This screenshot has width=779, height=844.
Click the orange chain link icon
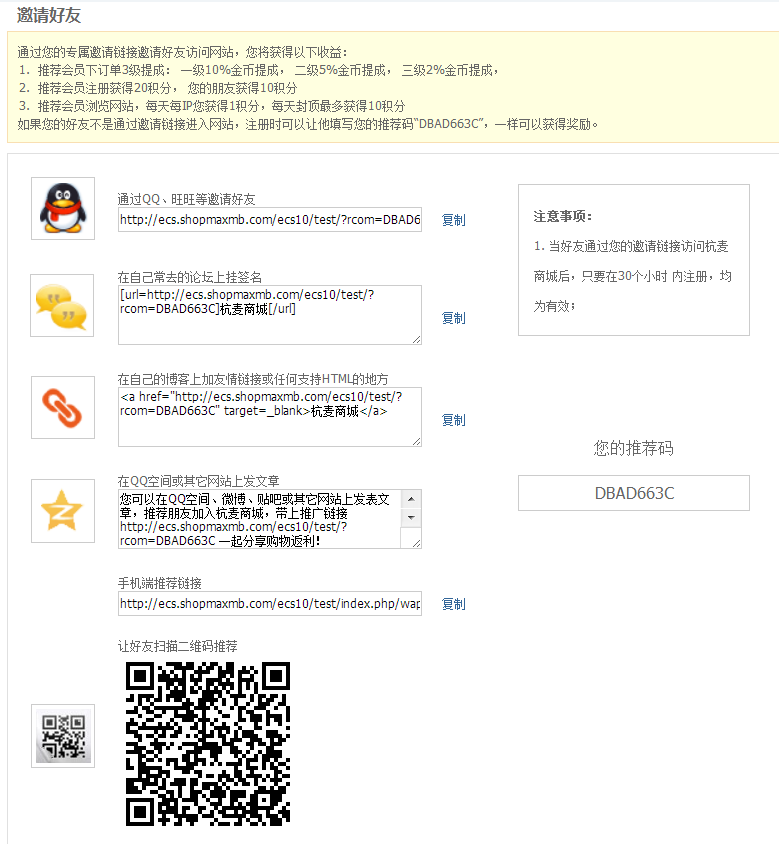[63, 407]
